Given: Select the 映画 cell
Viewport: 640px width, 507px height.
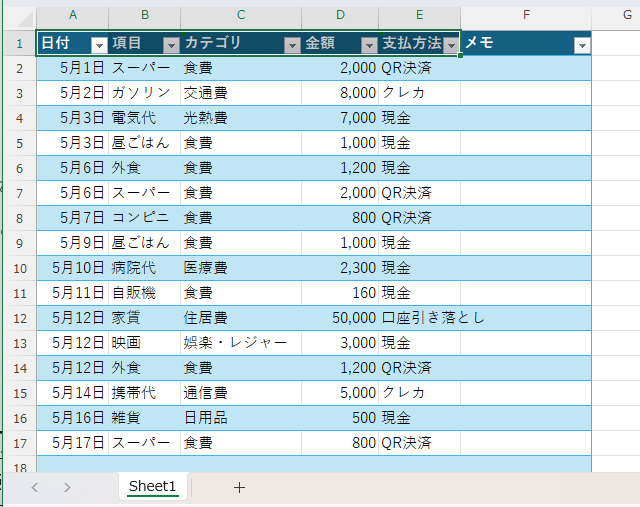Looking at the screenshot, I should click(145, 343).
